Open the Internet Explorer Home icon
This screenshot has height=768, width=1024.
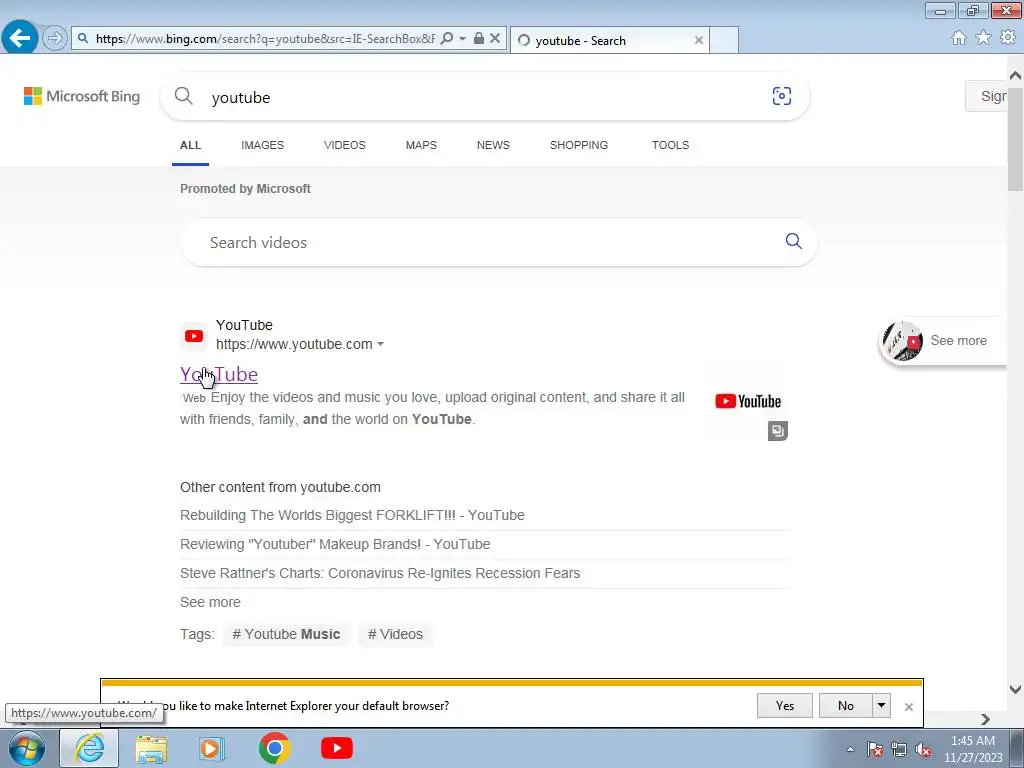[x=959, y=38]
